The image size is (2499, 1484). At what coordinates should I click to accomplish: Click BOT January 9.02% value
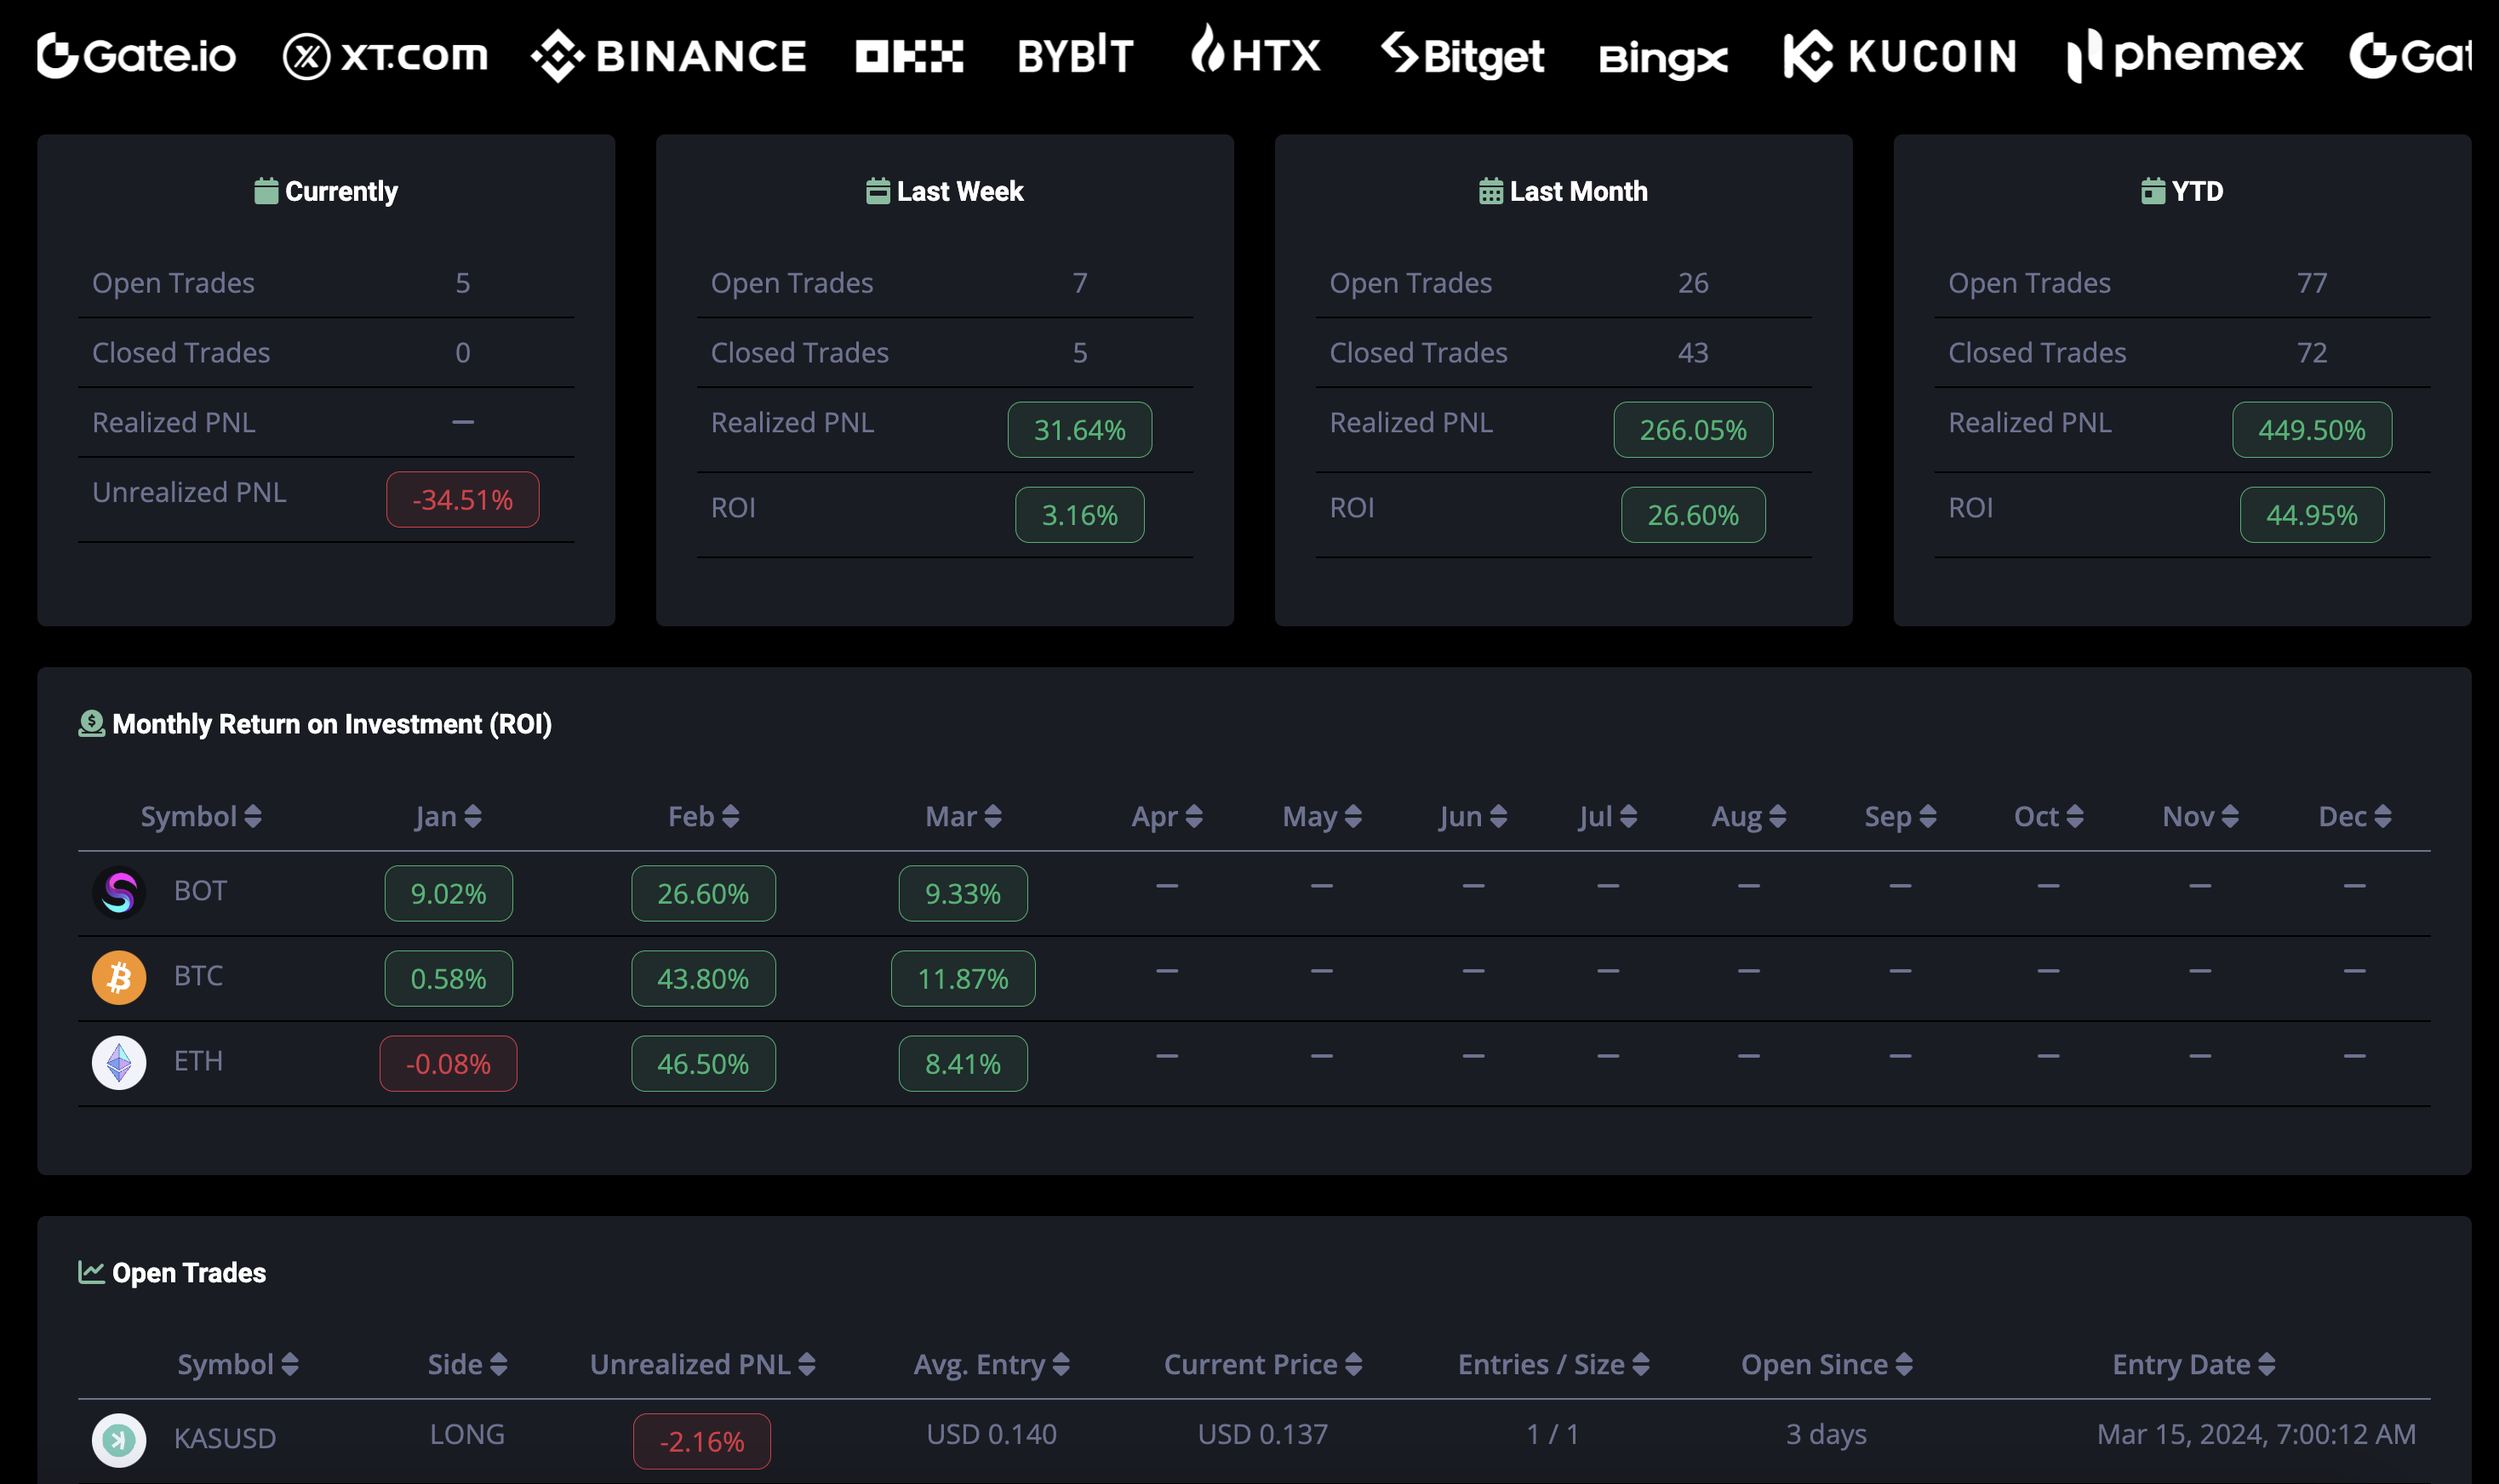pos(448,893)
